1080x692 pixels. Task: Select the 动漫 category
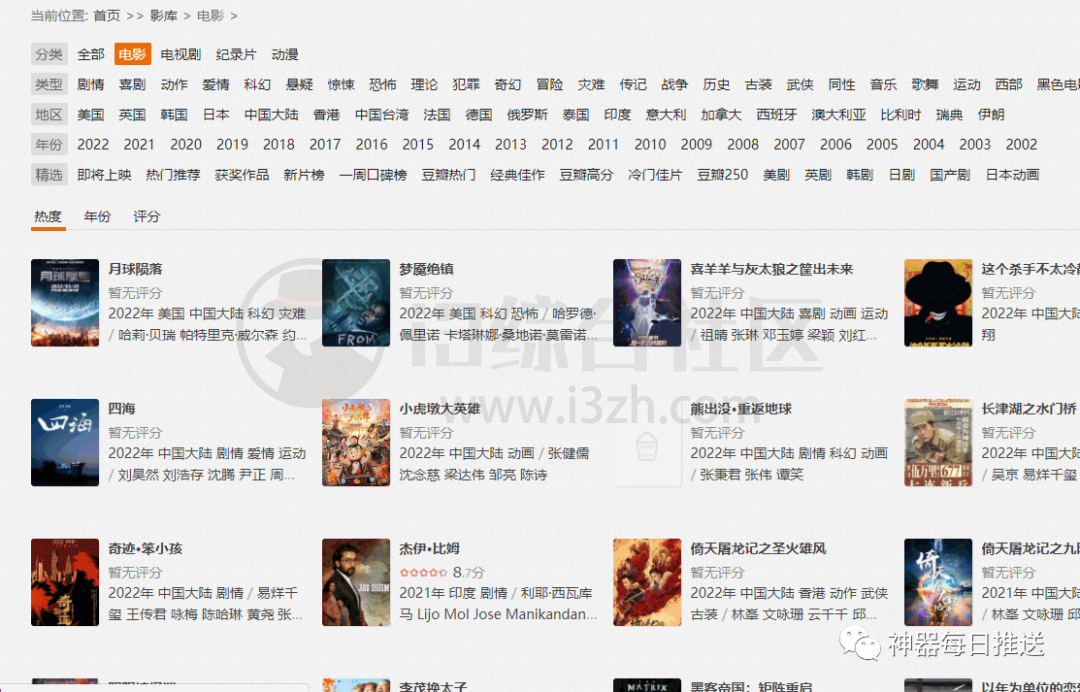click(x=284, y=54)
